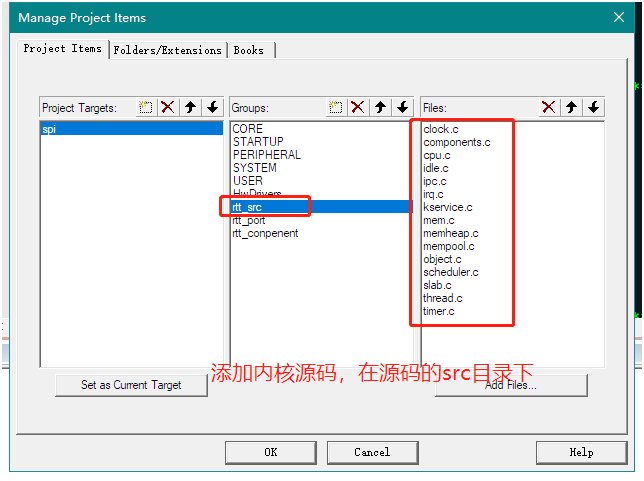Move the Project Target down
Screen dimensions: 644x481
213,108
